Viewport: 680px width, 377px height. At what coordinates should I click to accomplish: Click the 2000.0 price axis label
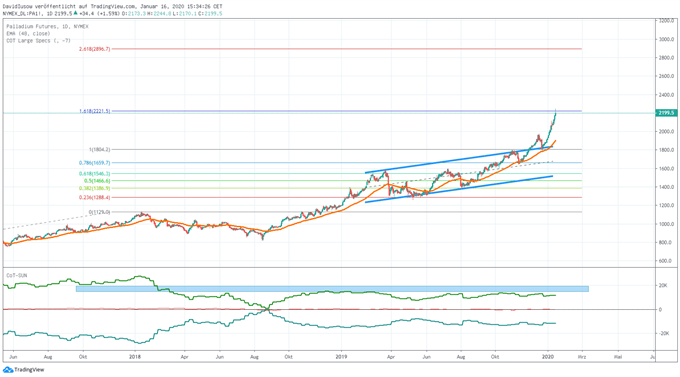pos(667,131)
